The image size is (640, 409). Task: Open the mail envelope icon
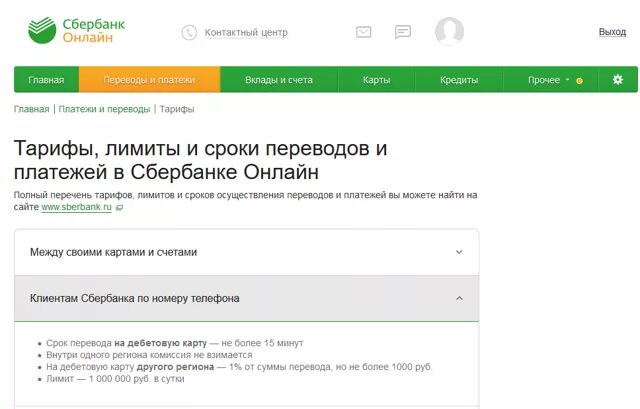pyautogui.click(x=363, y=32)
